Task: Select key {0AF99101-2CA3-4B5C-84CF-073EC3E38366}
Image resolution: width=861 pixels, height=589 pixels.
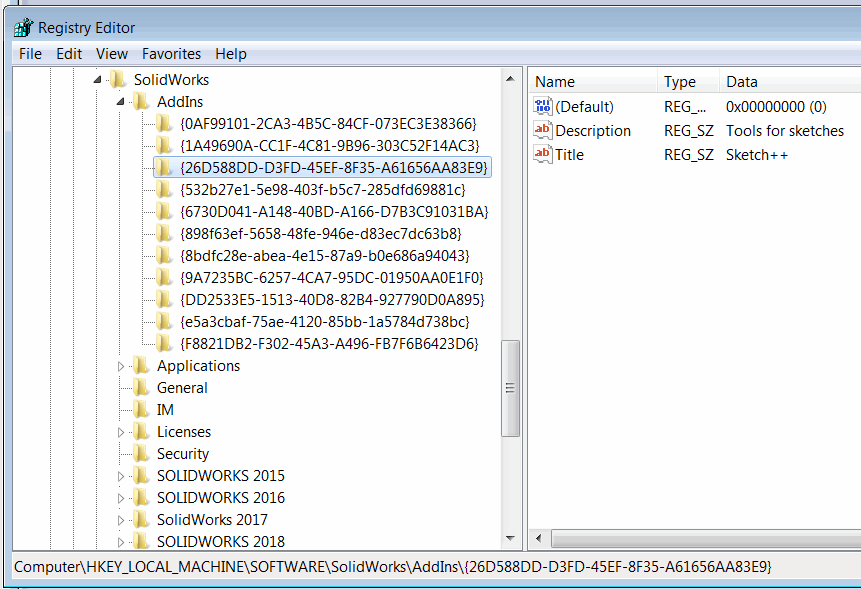Action: 328,124
